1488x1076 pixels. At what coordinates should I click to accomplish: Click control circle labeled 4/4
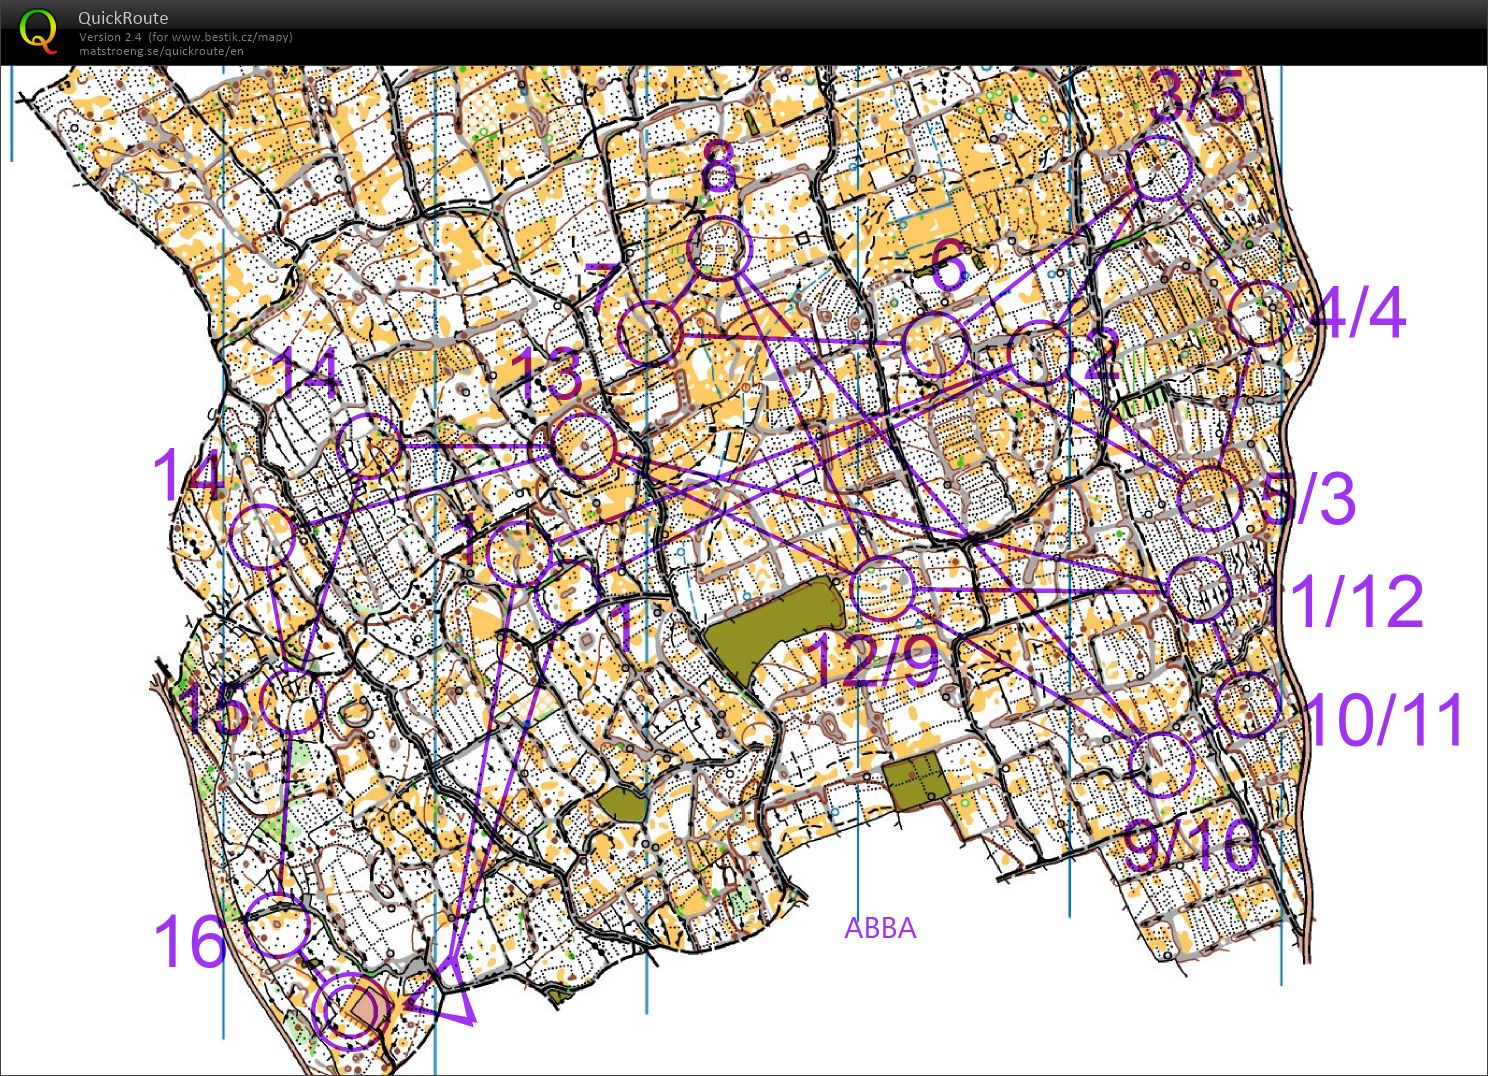tap(1259, 314)
